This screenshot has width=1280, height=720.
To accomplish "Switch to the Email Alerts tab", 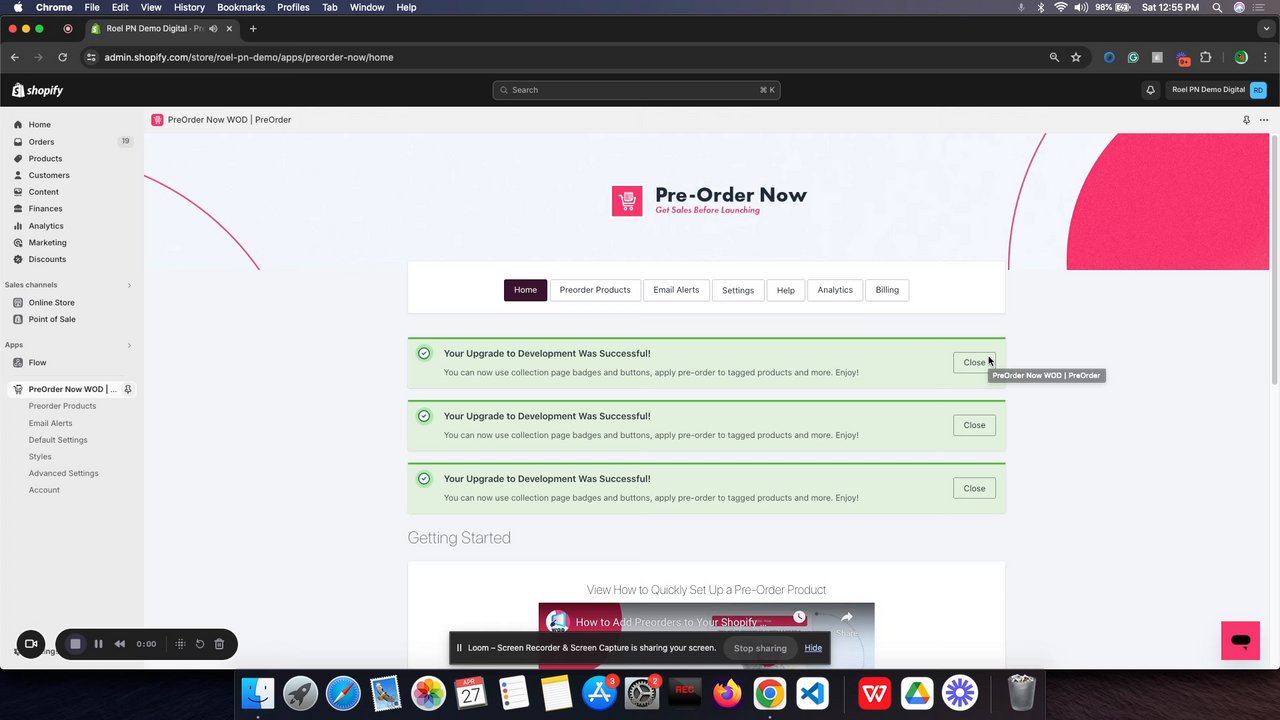I will click(x=676, y=290).
